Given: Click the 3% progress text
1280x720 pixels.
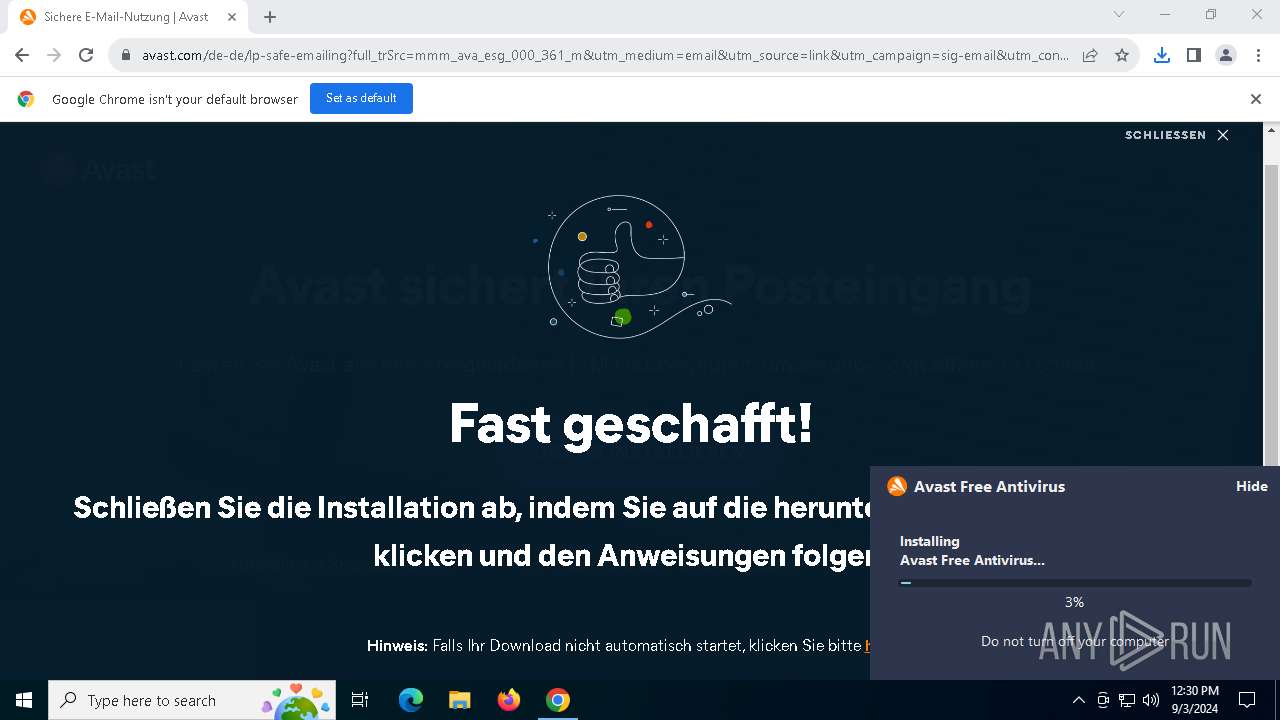Looking at the screenshot, I should [x=1075, y=602].
